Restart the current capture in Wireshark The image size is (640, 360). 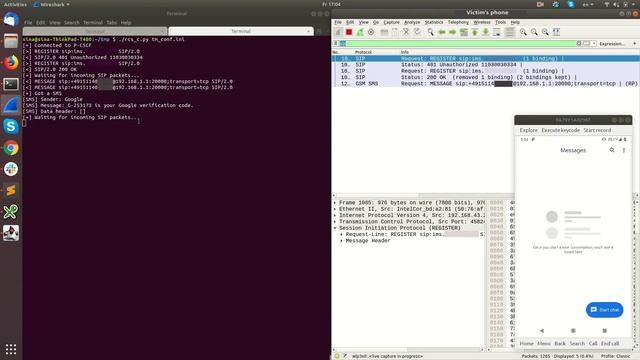pos(360,32)
